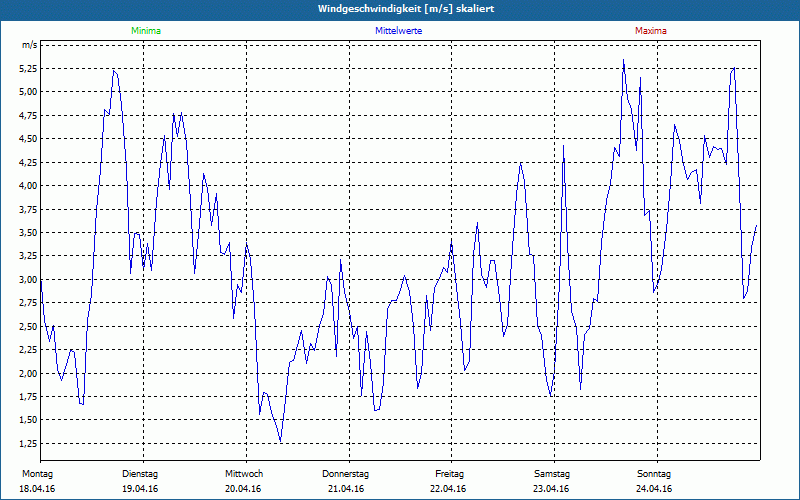Click the blue Mittelwerte legend label
The image size is (800, 500).
pos(398,31)
